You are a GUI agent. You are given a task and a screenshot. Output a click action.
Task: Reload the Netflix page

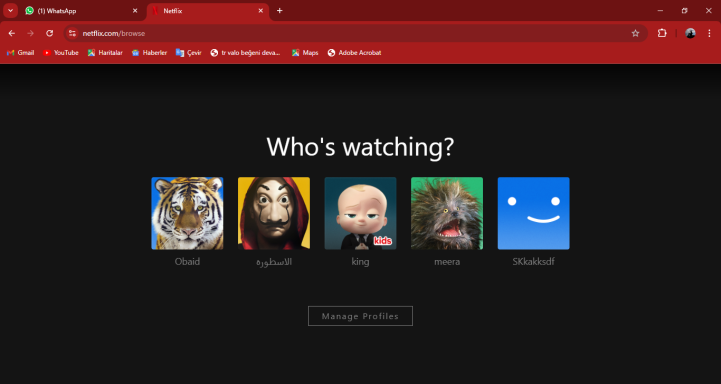[50, 33]
